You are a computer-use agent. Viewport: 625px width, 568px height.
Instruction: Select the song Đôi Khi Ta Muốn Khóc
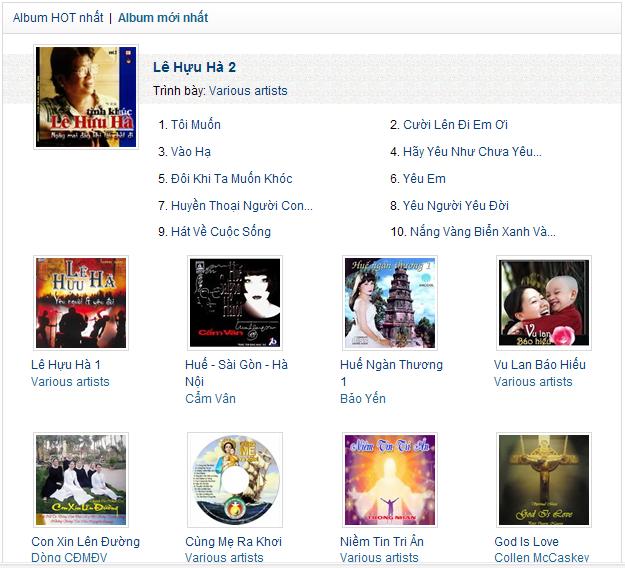[x=232, y=179]
